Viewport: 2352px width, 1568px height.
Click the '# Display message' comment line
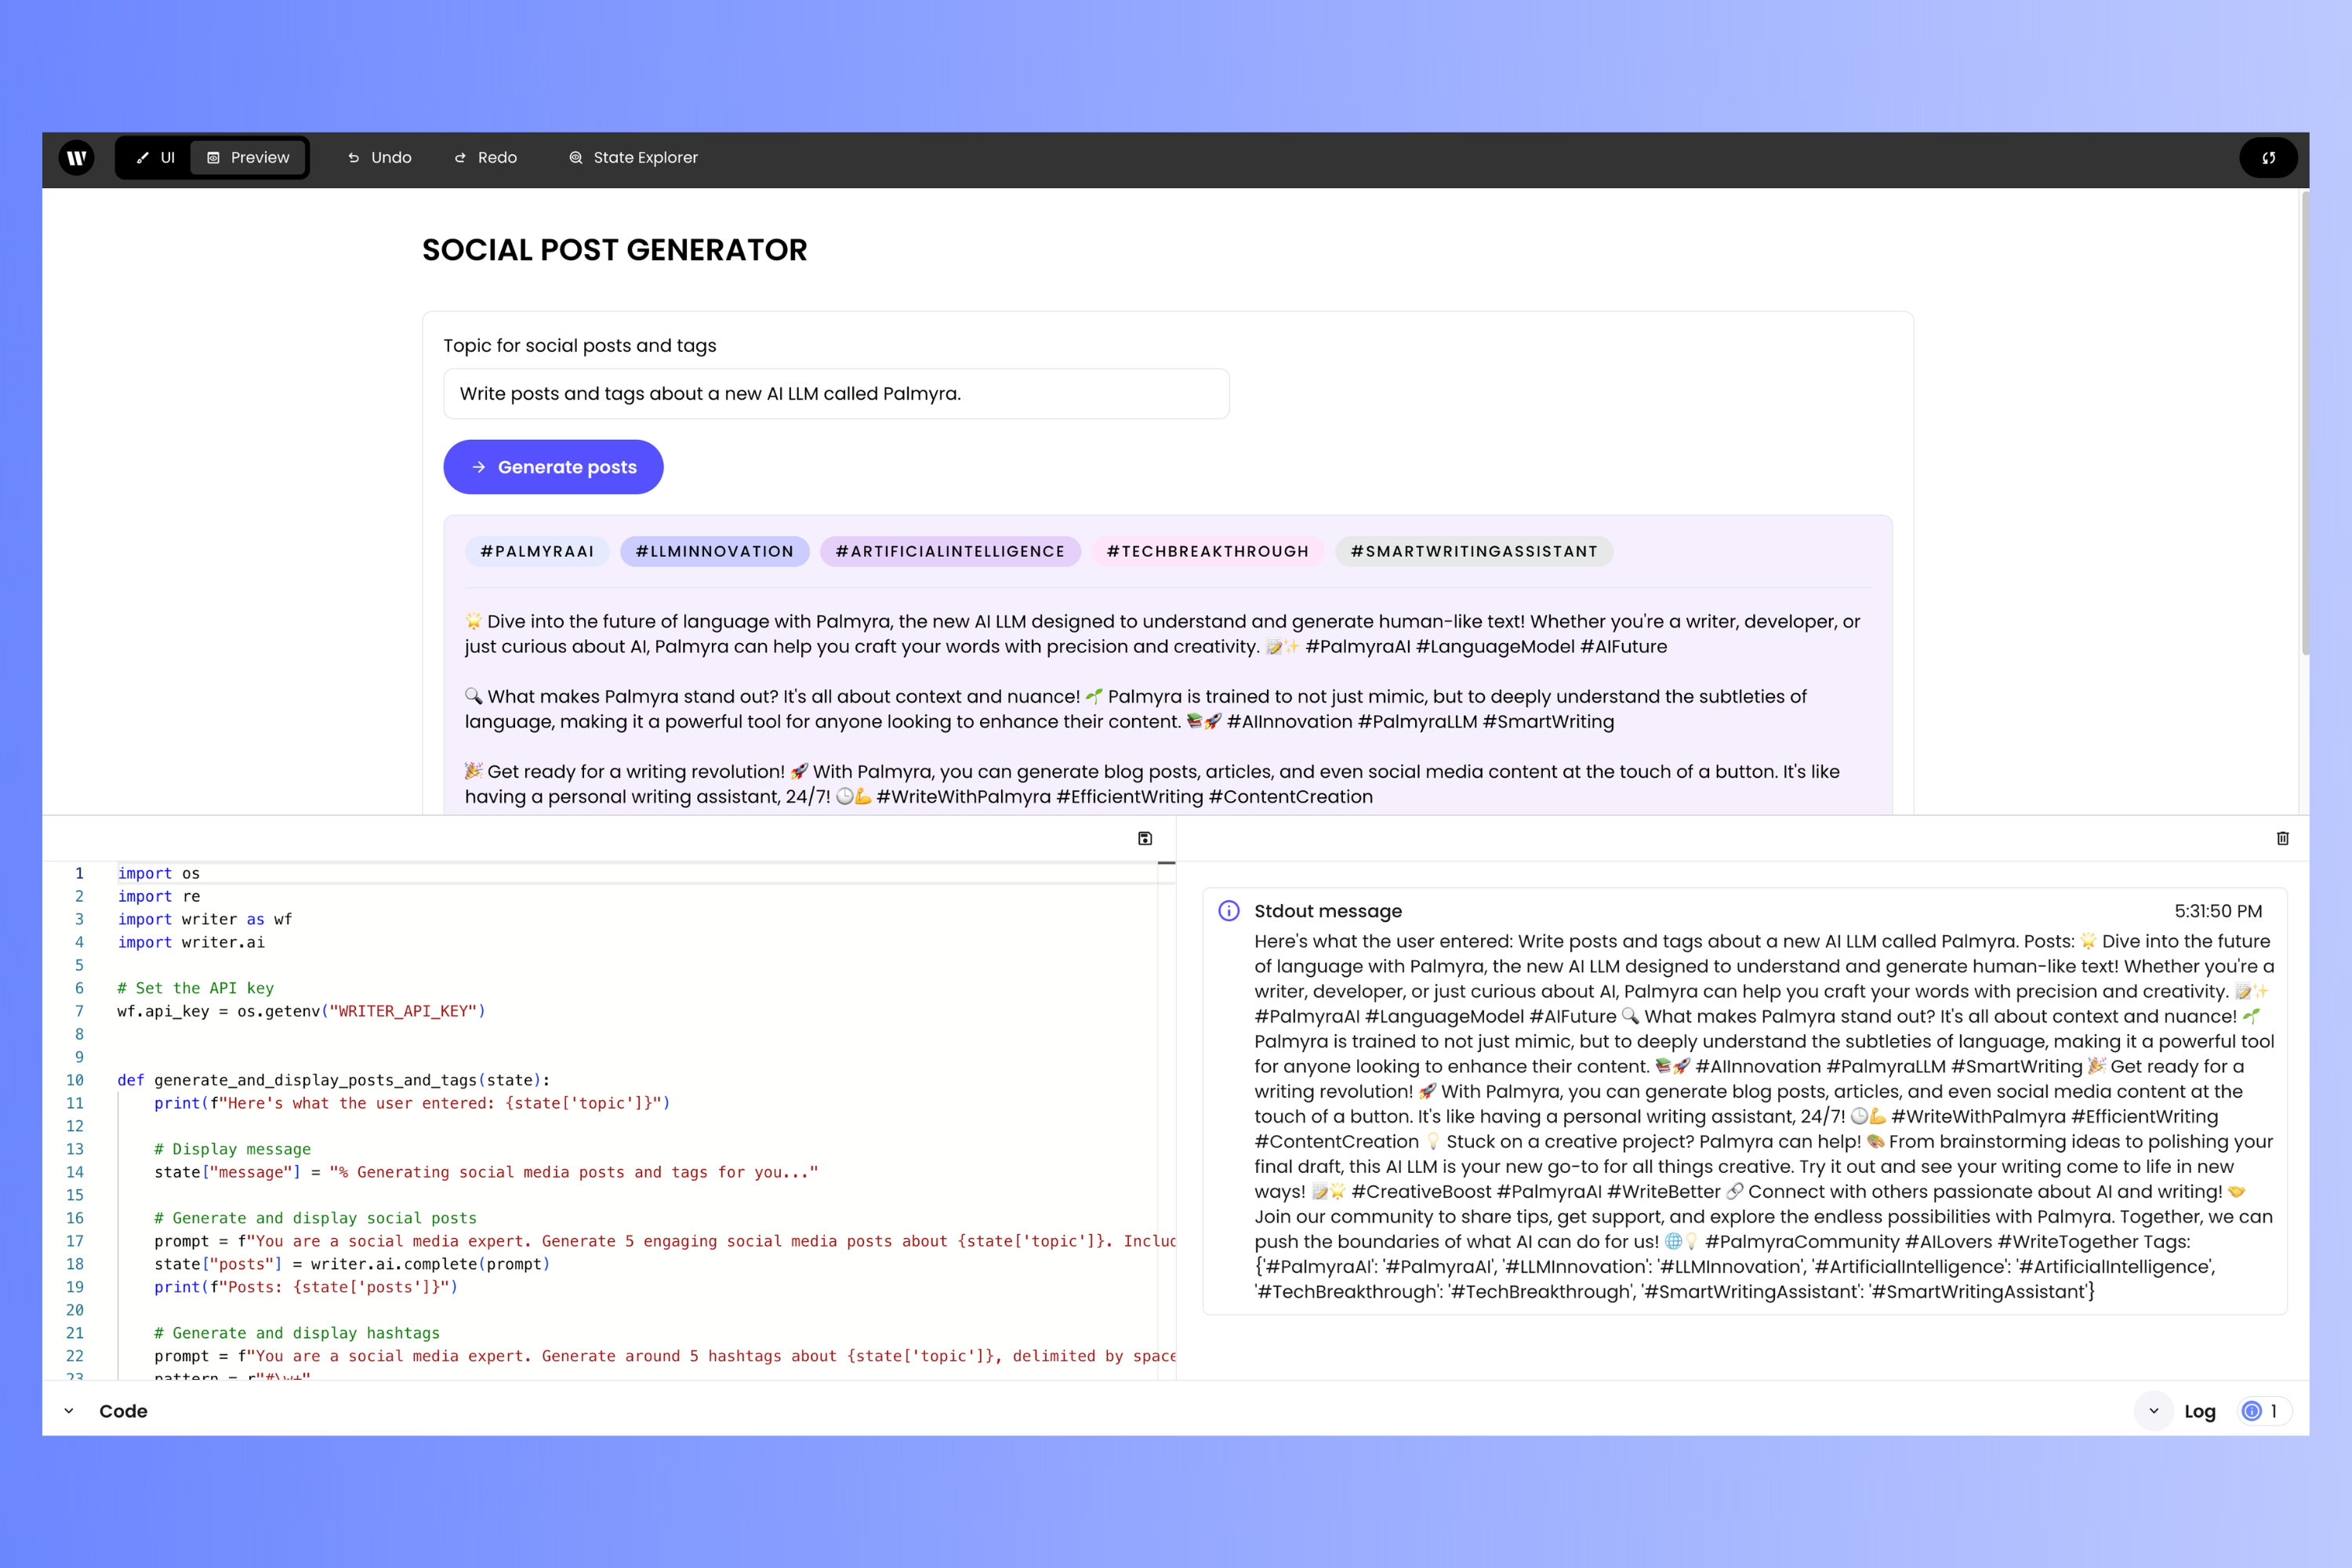[232, 1150]
